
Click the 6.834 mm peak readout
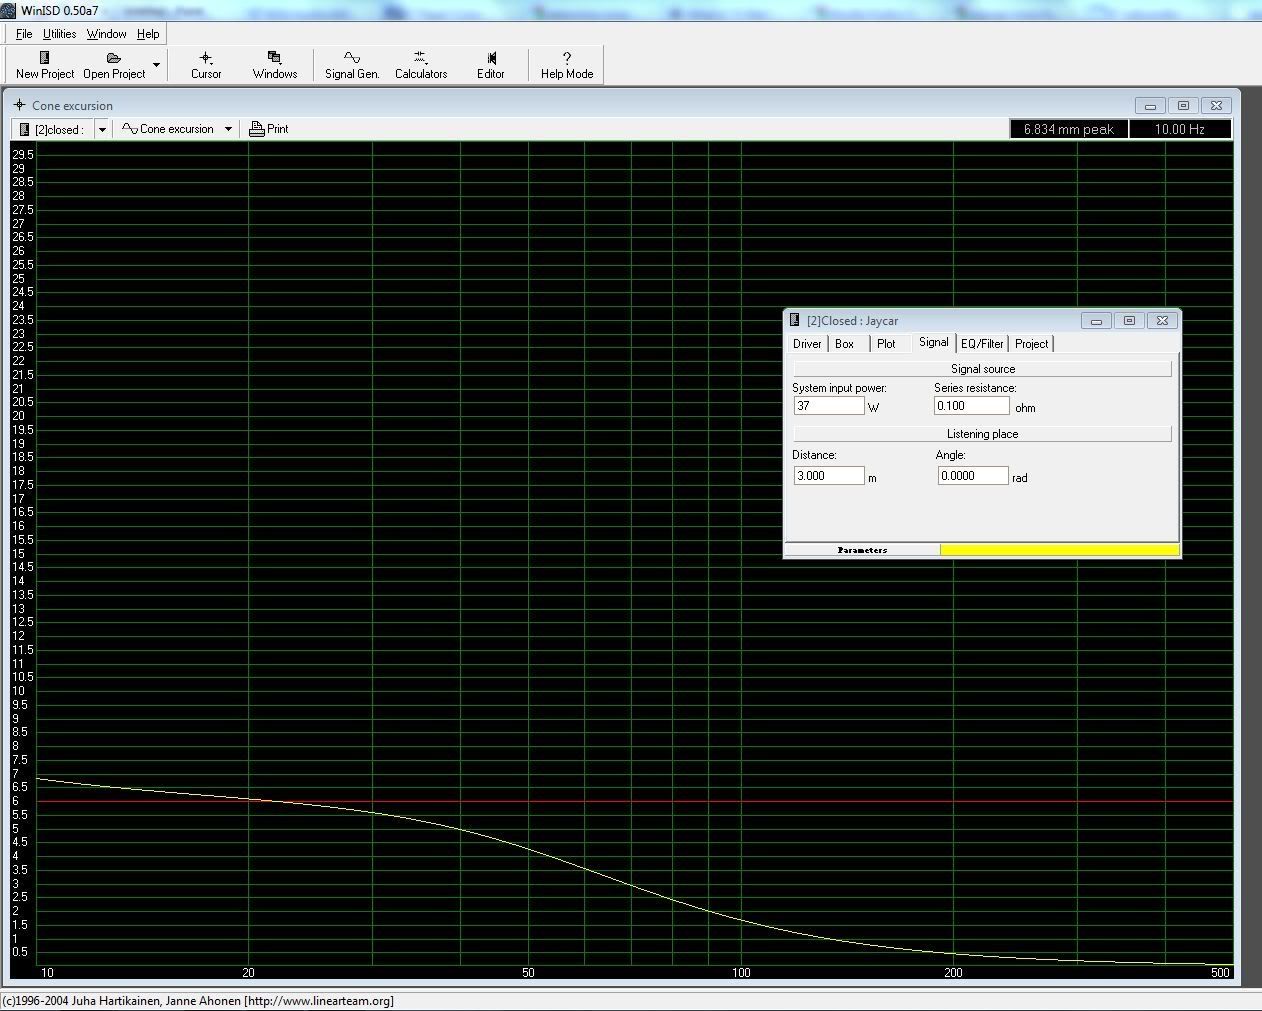1069,129
